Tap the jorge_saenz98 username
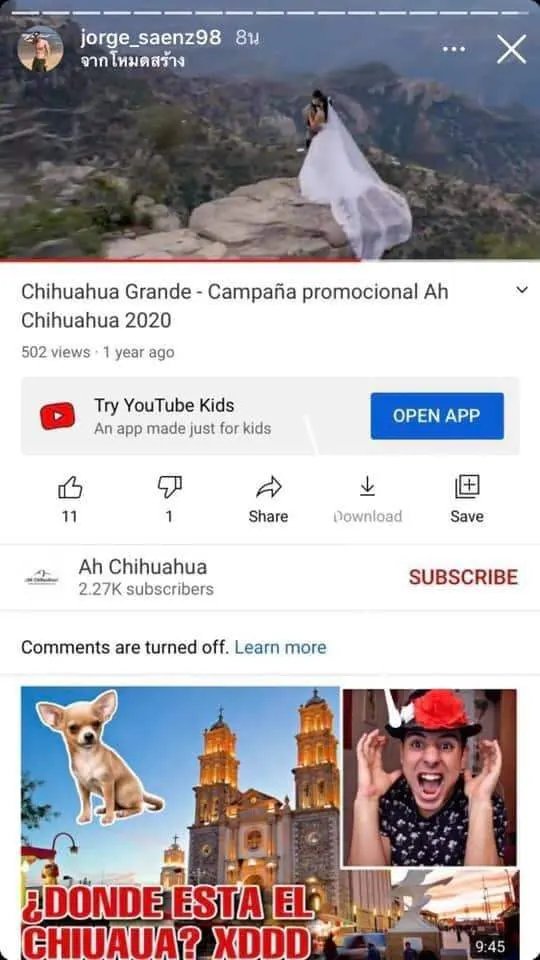Screen dimensions: 540x960 coord(151,38)
